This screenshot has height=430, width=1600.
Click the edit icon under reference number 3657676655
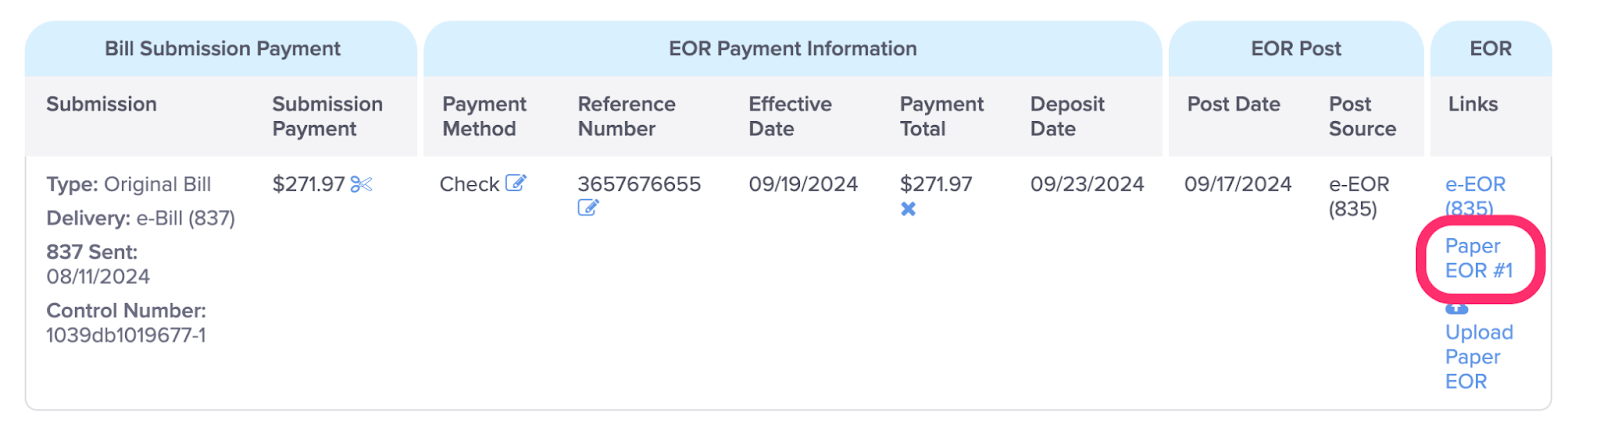(588, 208)
